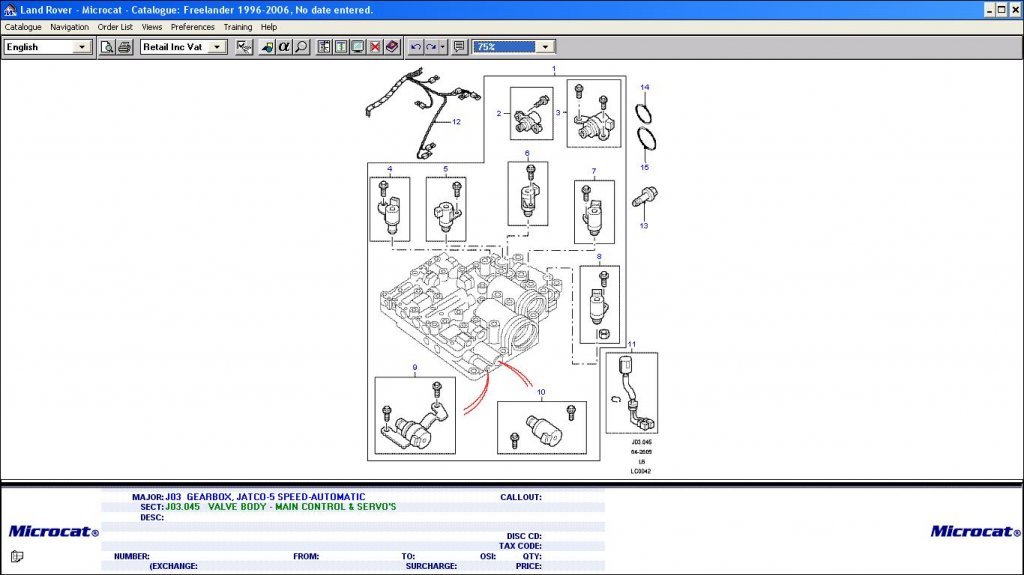This screenshot has width=1024, height=575.
Task: Click the book icon in toolbar
Action: click(391, 47)
